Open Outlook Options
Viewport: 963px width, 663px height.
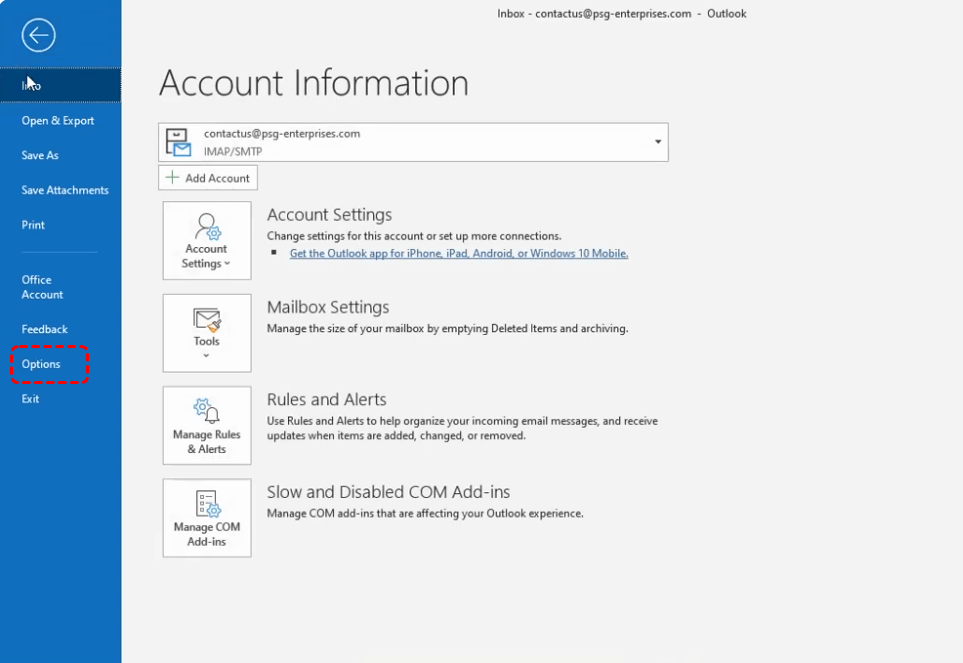click(41, 364)
